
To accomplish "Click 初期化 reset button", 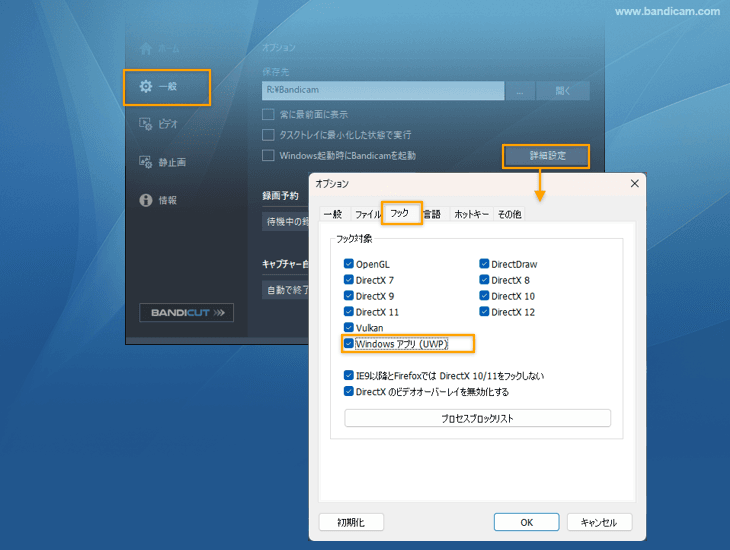I will (x=351, y=522).
